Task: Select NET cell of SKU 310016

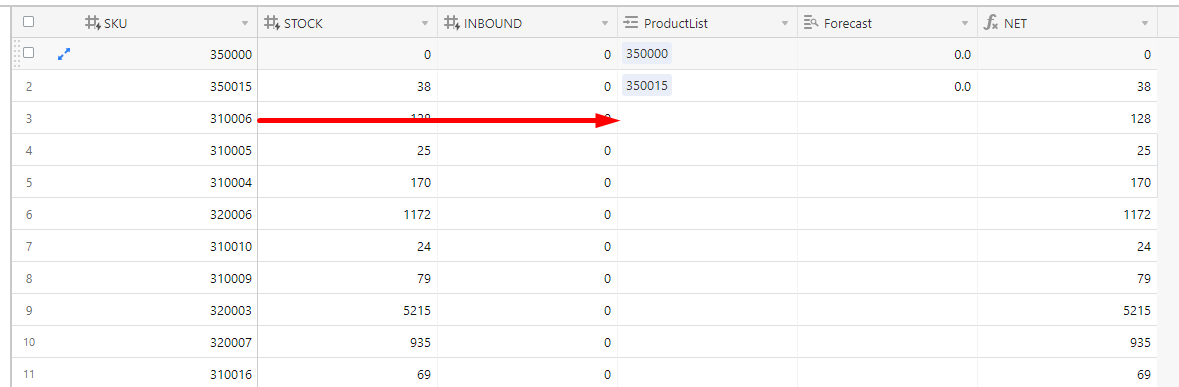Action: pyautogui.click(x=1067, y=373)
